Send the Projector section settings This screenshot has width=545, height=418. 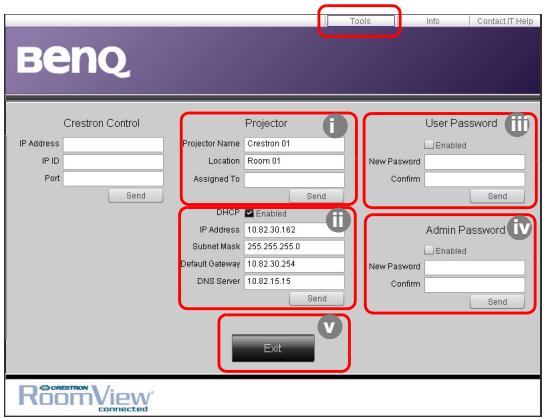(x=316, y=196)
